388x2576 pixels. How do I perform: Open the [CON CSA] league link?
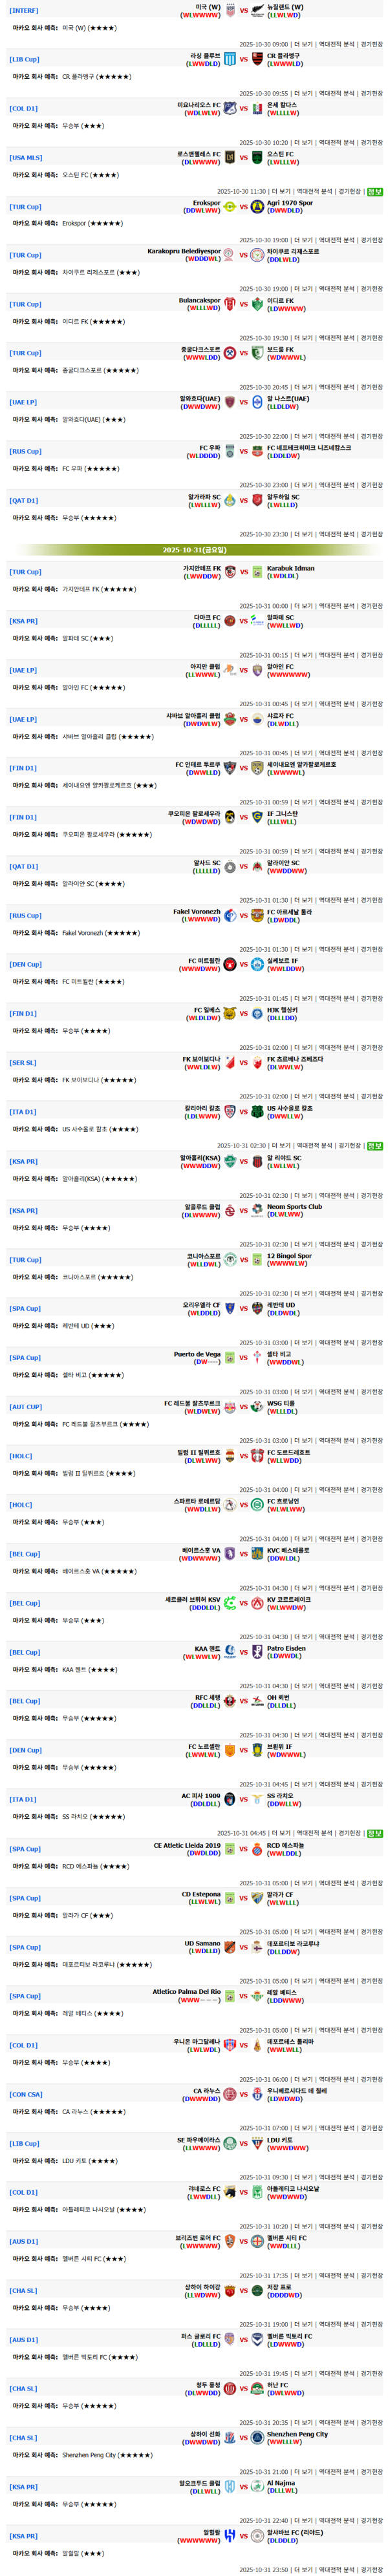[x=26, y=2094]
